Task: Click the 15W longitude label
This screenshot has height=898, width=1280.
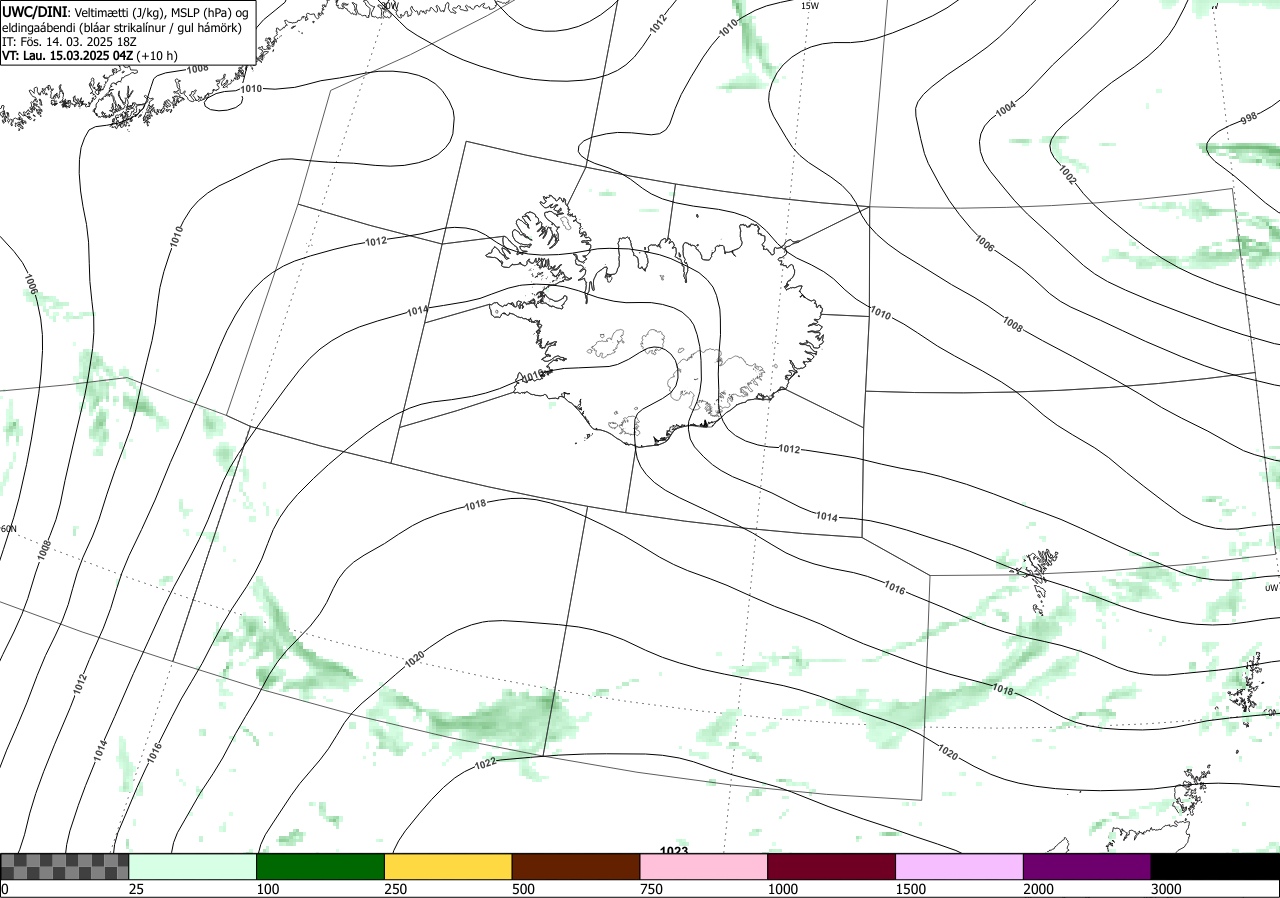Action: pos(810,6)
